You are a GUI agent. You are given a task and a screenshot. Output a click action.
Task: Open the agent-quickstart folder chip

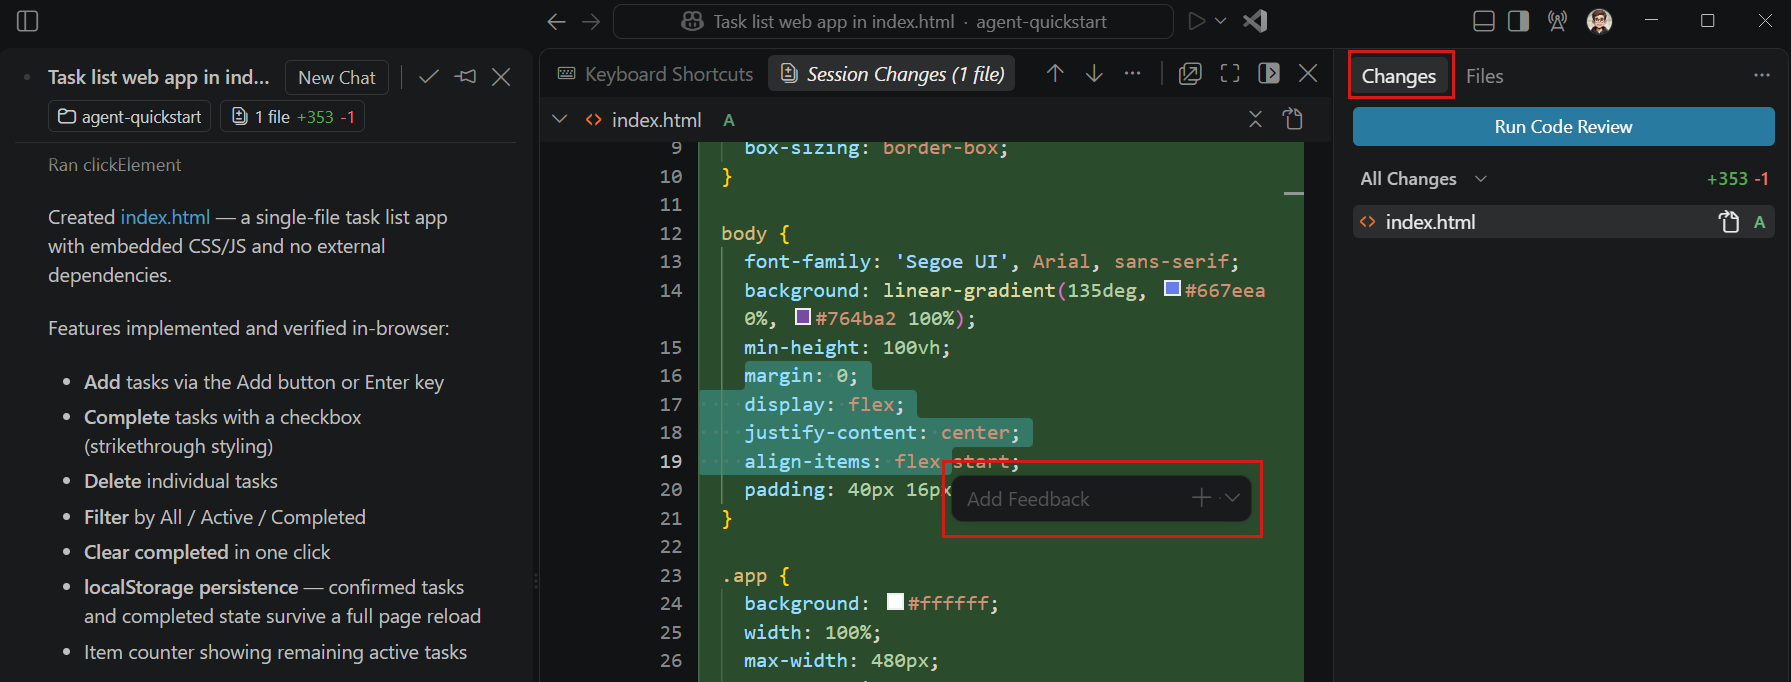click(130, 117)
